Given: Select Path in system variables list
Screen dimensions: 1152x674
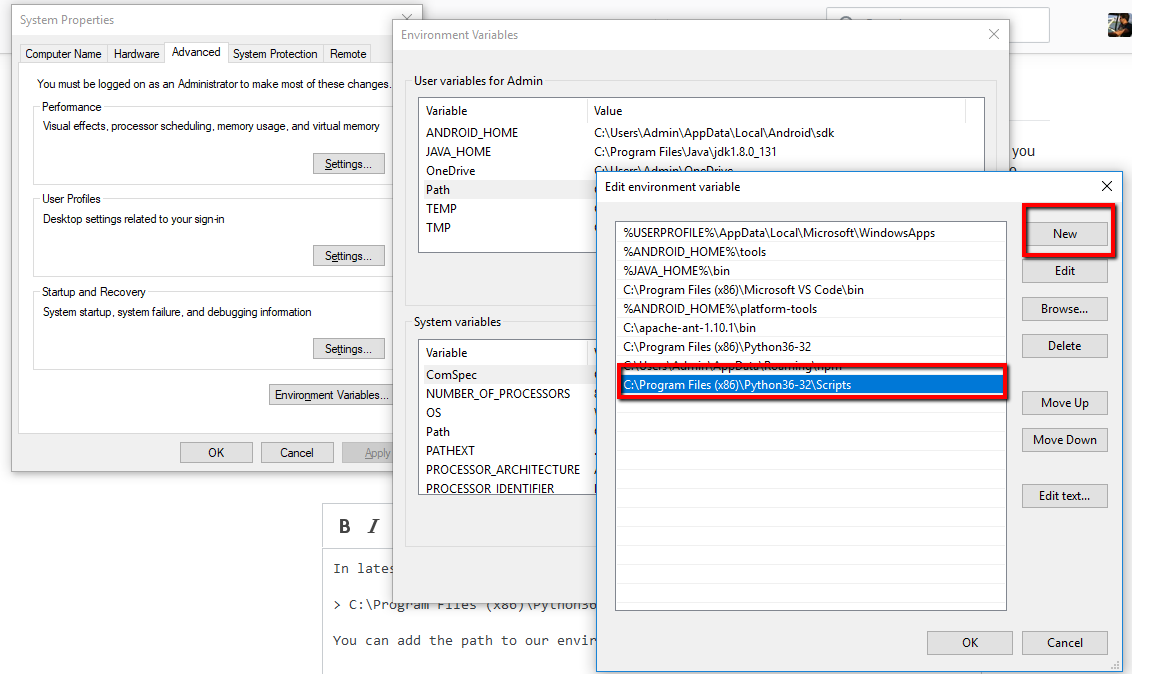Looking at the screenshot, I should click(x=509, y=432).
